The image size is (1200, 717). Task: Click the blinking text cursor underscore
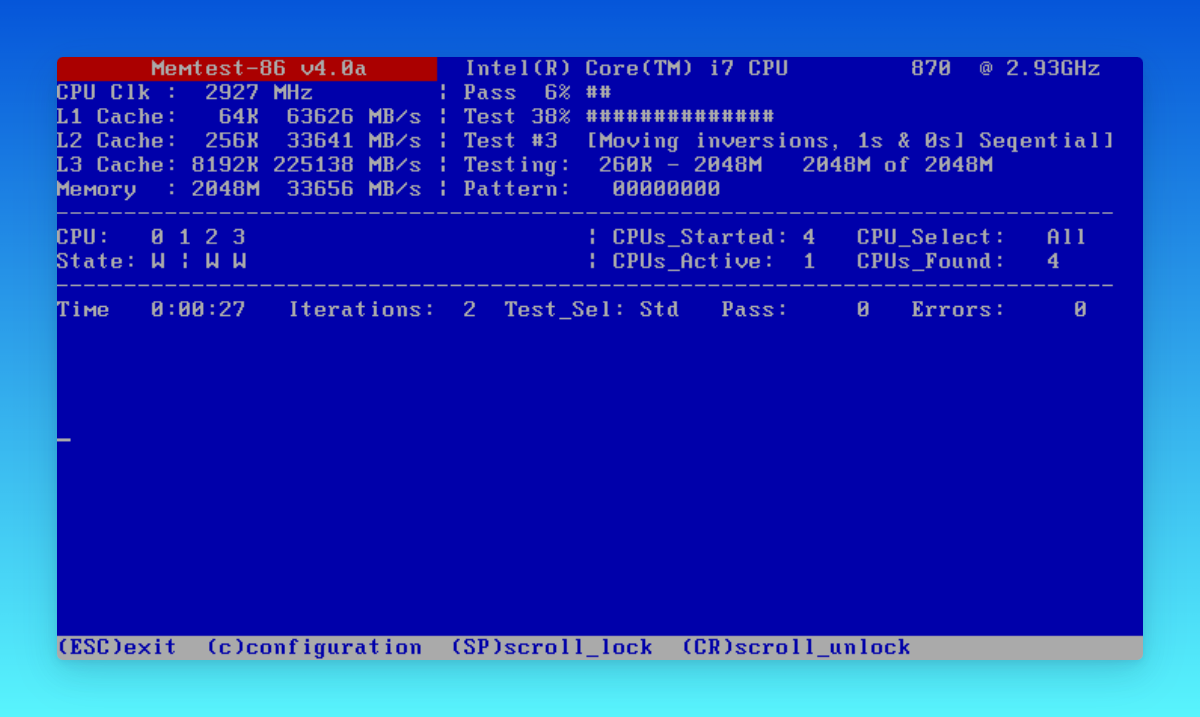[x=64, y=439]
